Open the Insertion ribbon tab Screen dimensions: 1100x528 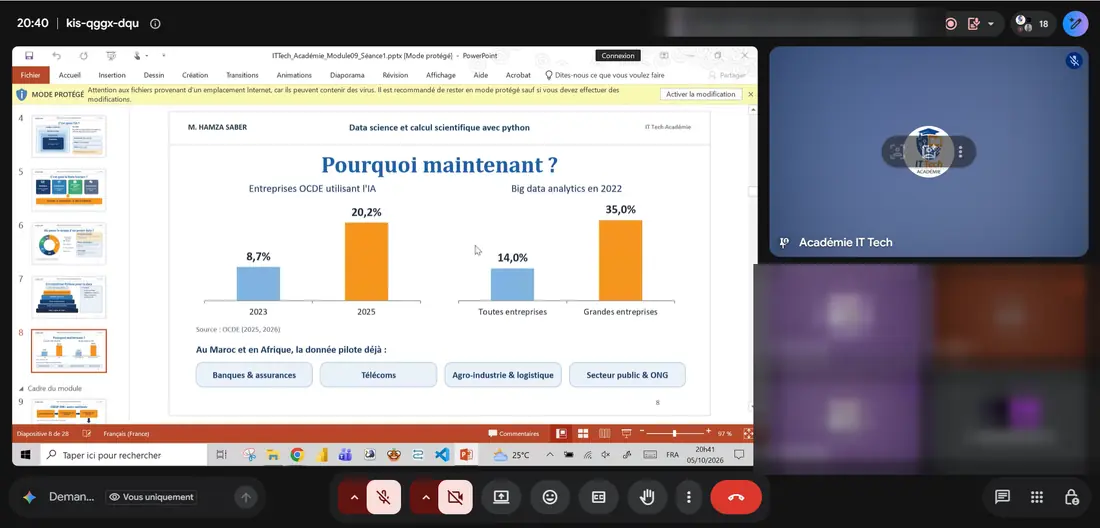click(112, 75)
